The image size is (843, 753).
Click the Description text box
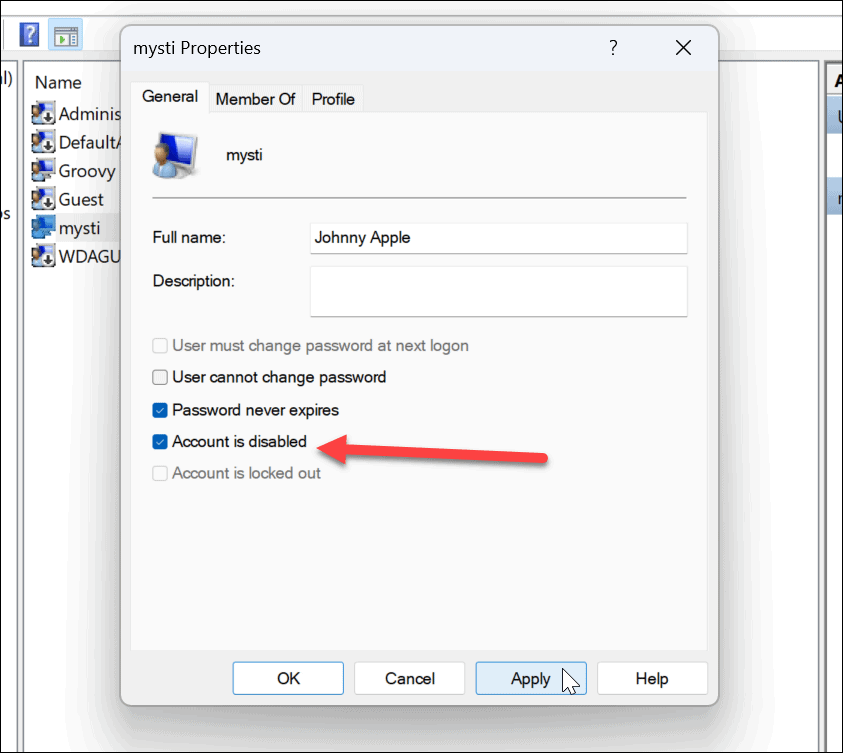[499, 291]
